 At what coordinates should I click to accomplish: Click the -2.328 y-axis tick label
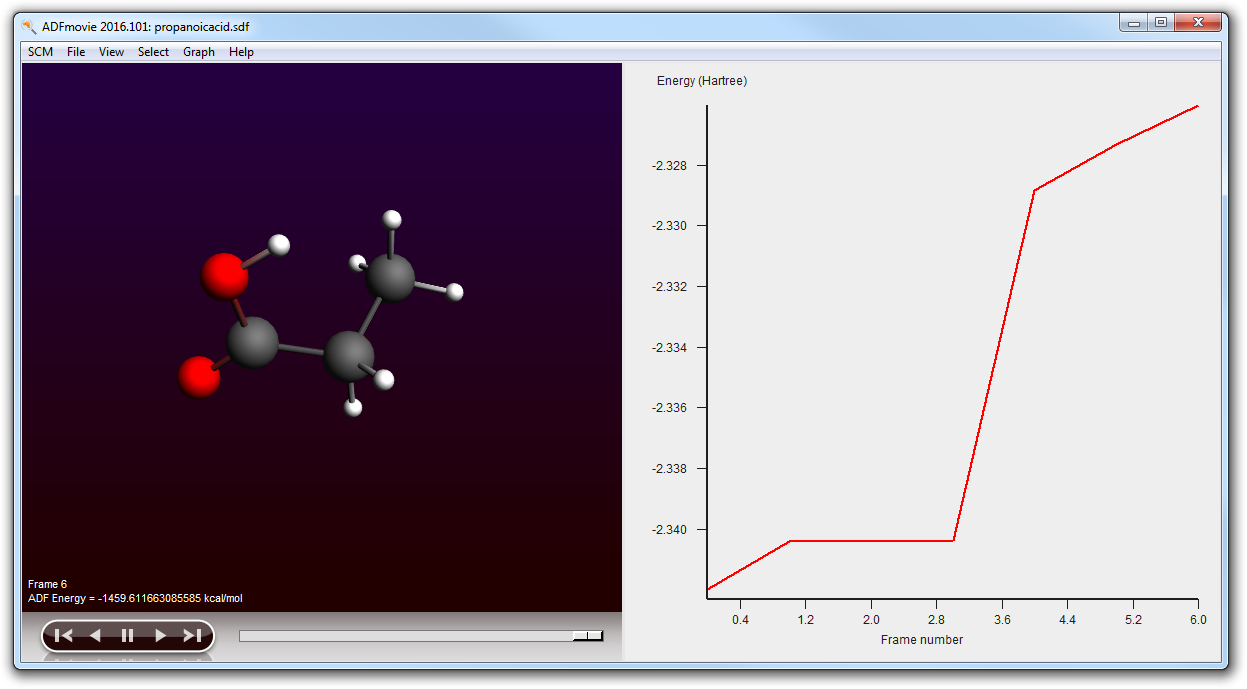[671, 165]
